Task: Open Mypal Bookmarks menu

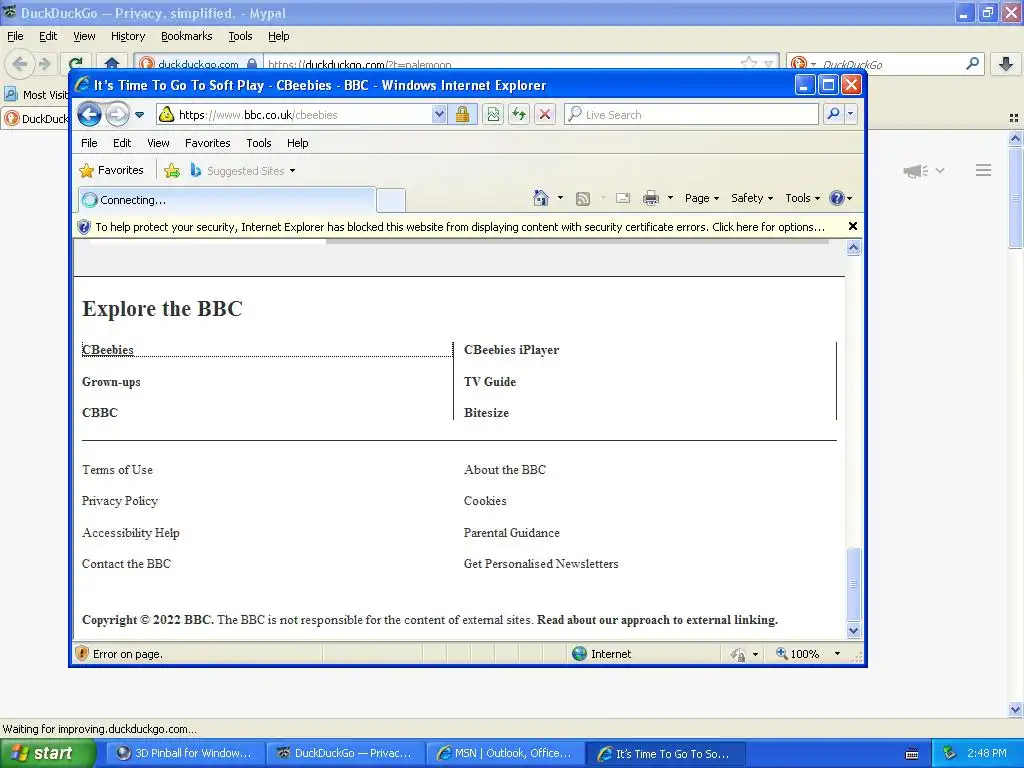Action: tap(187, 36)
